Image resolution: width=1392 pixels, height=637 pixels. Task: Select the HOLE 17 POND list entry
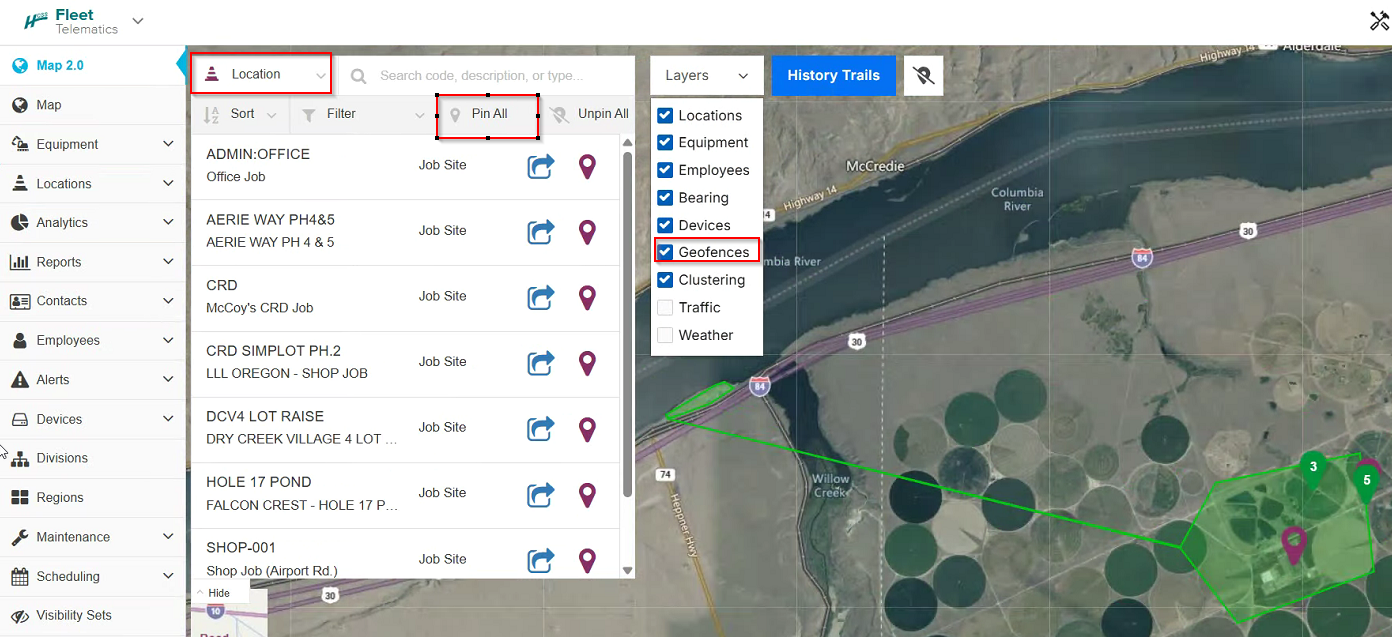pos(406,494)
